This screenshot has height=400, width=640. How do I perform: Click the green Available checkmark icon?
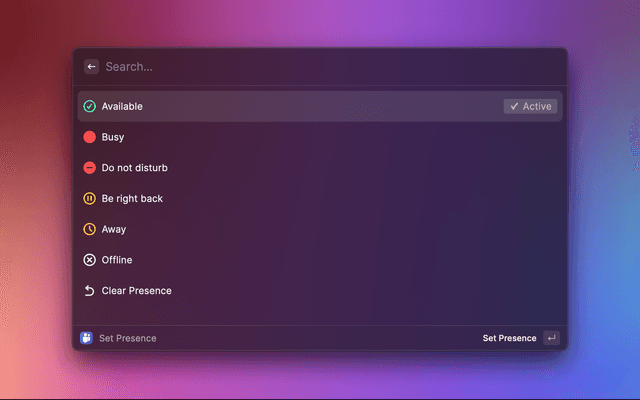pos(89,106)
